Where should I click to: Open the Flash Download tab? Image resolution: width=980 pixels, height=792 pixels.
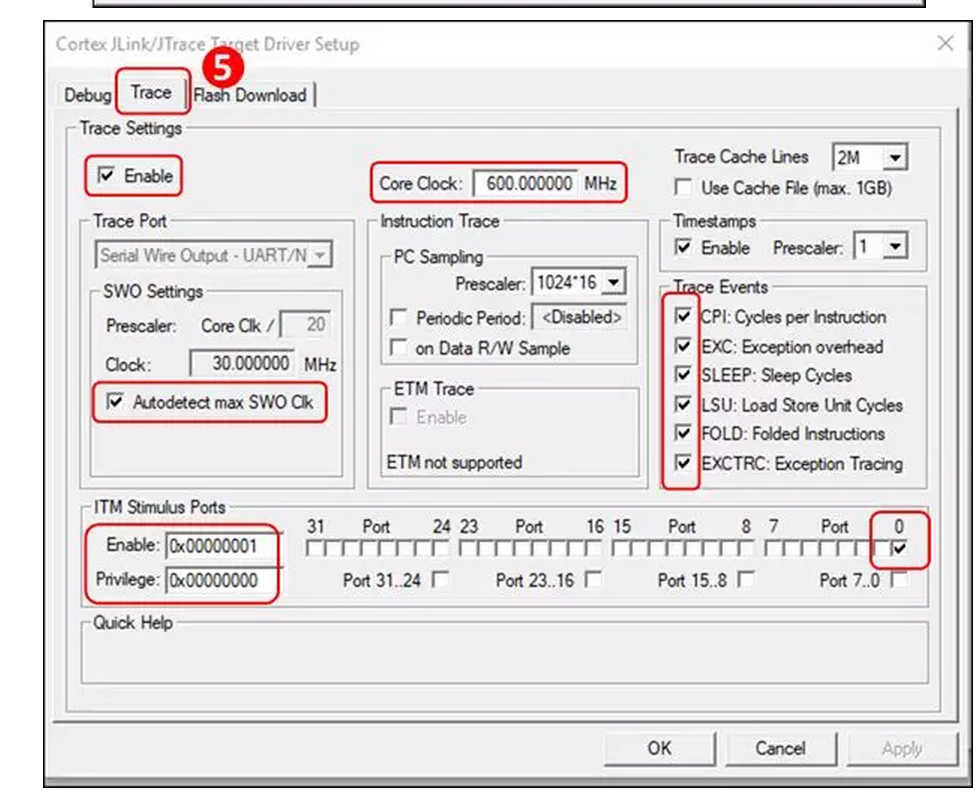(250, 95)
